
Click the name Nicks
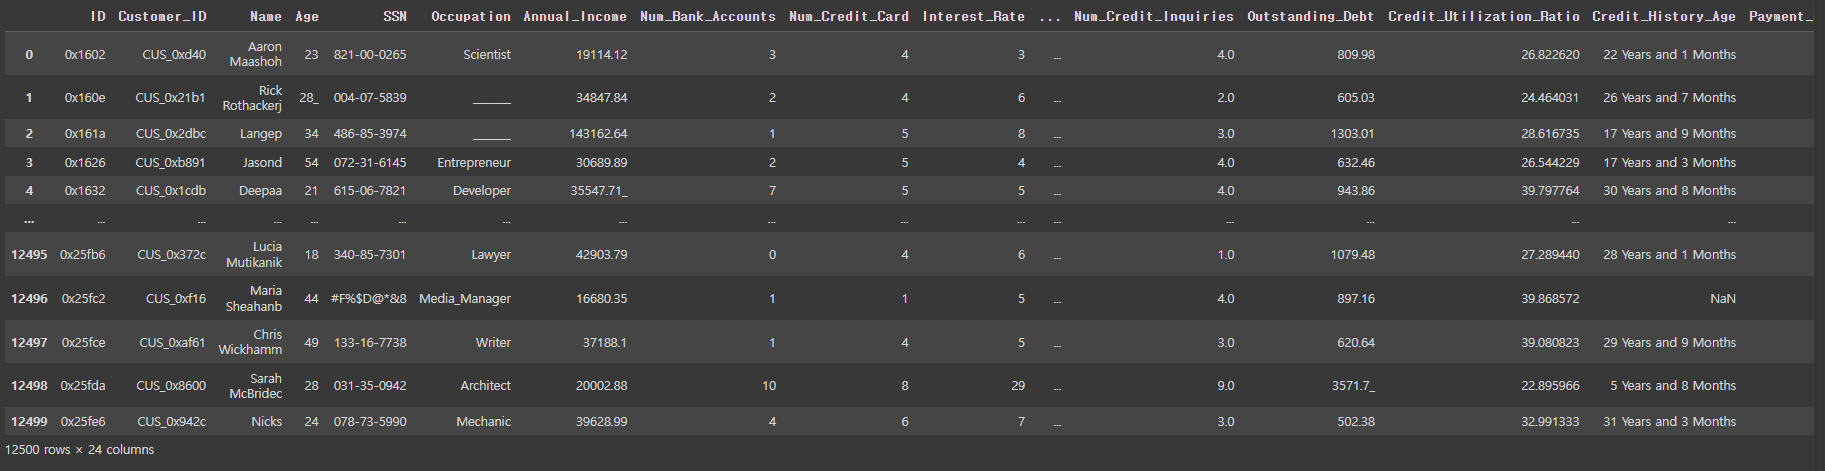267,422
